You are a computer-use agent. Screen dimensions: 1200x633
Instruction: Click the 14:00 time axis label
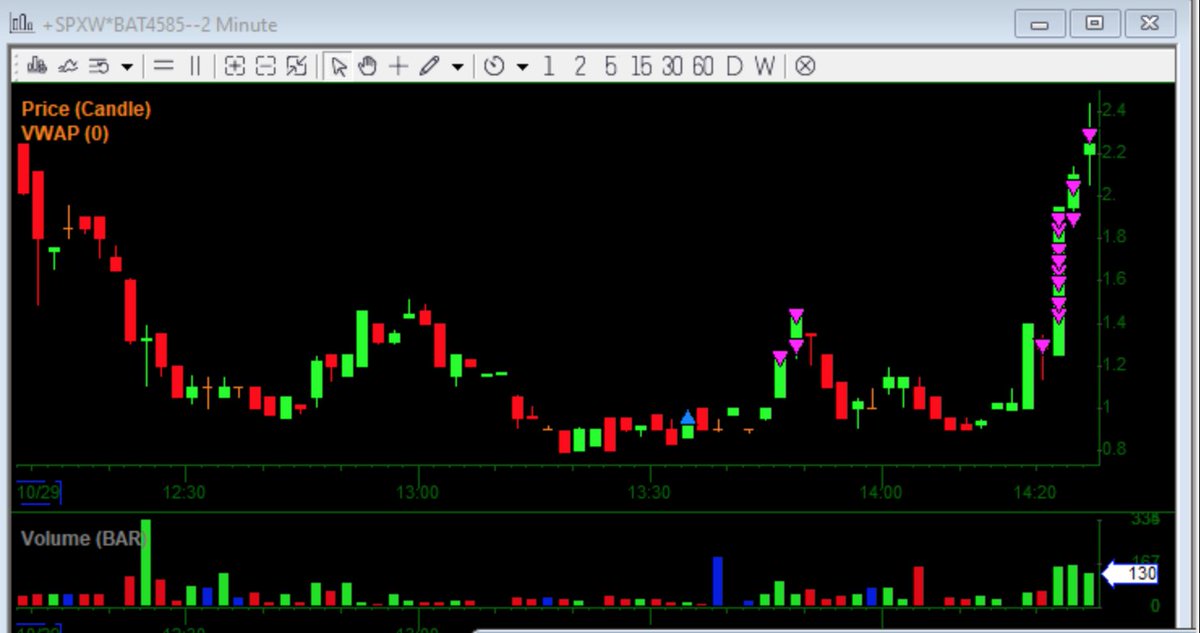pos(881,492)
